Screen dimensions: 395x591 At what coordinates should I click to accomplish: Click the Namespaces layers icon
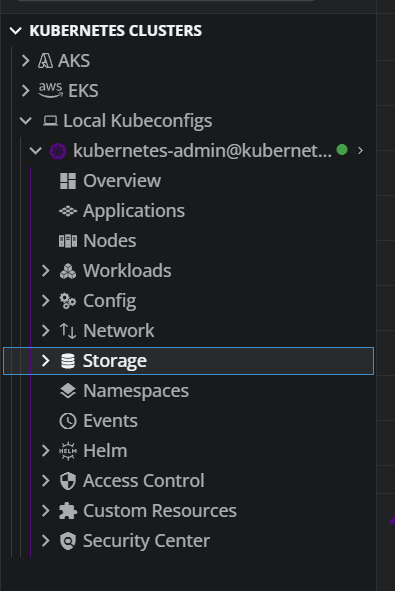[x=68, y=391]
